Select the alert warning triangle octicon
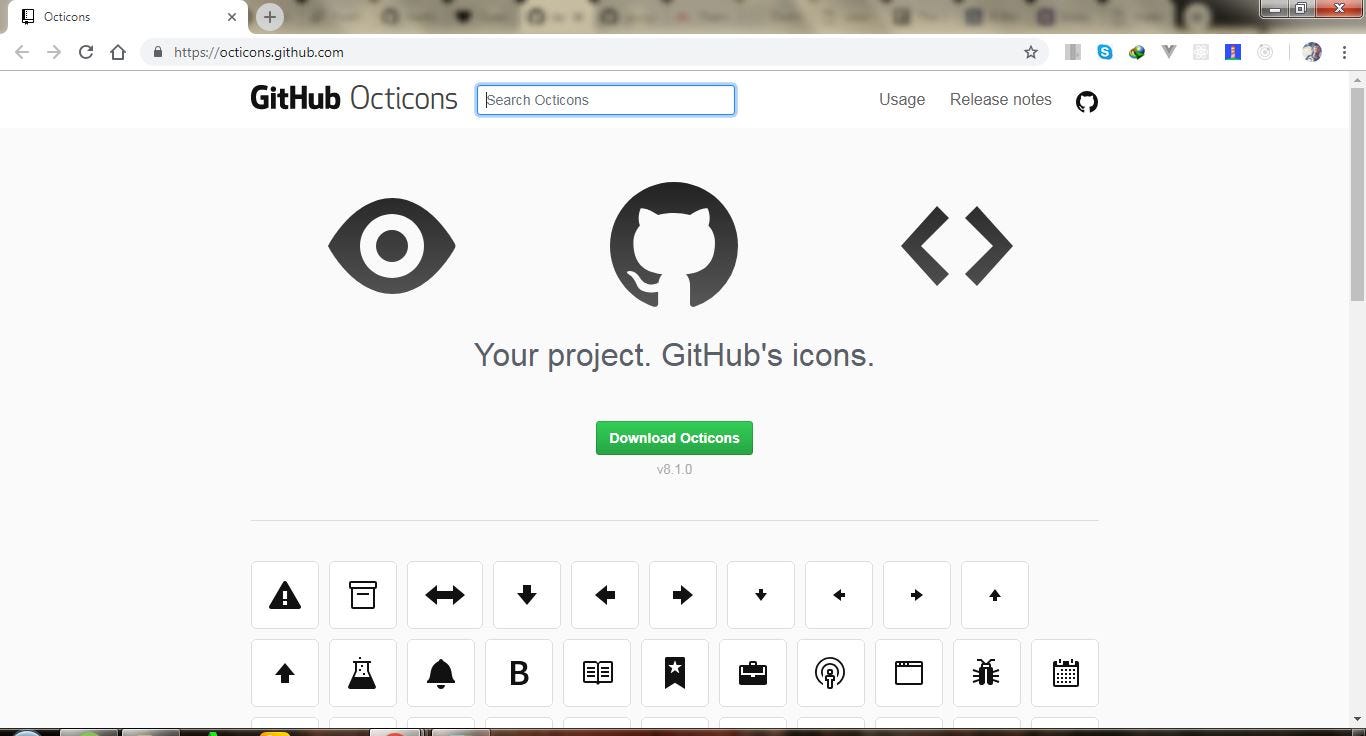Viewport: 1366px width, 736px height. [x=285, y=595]
